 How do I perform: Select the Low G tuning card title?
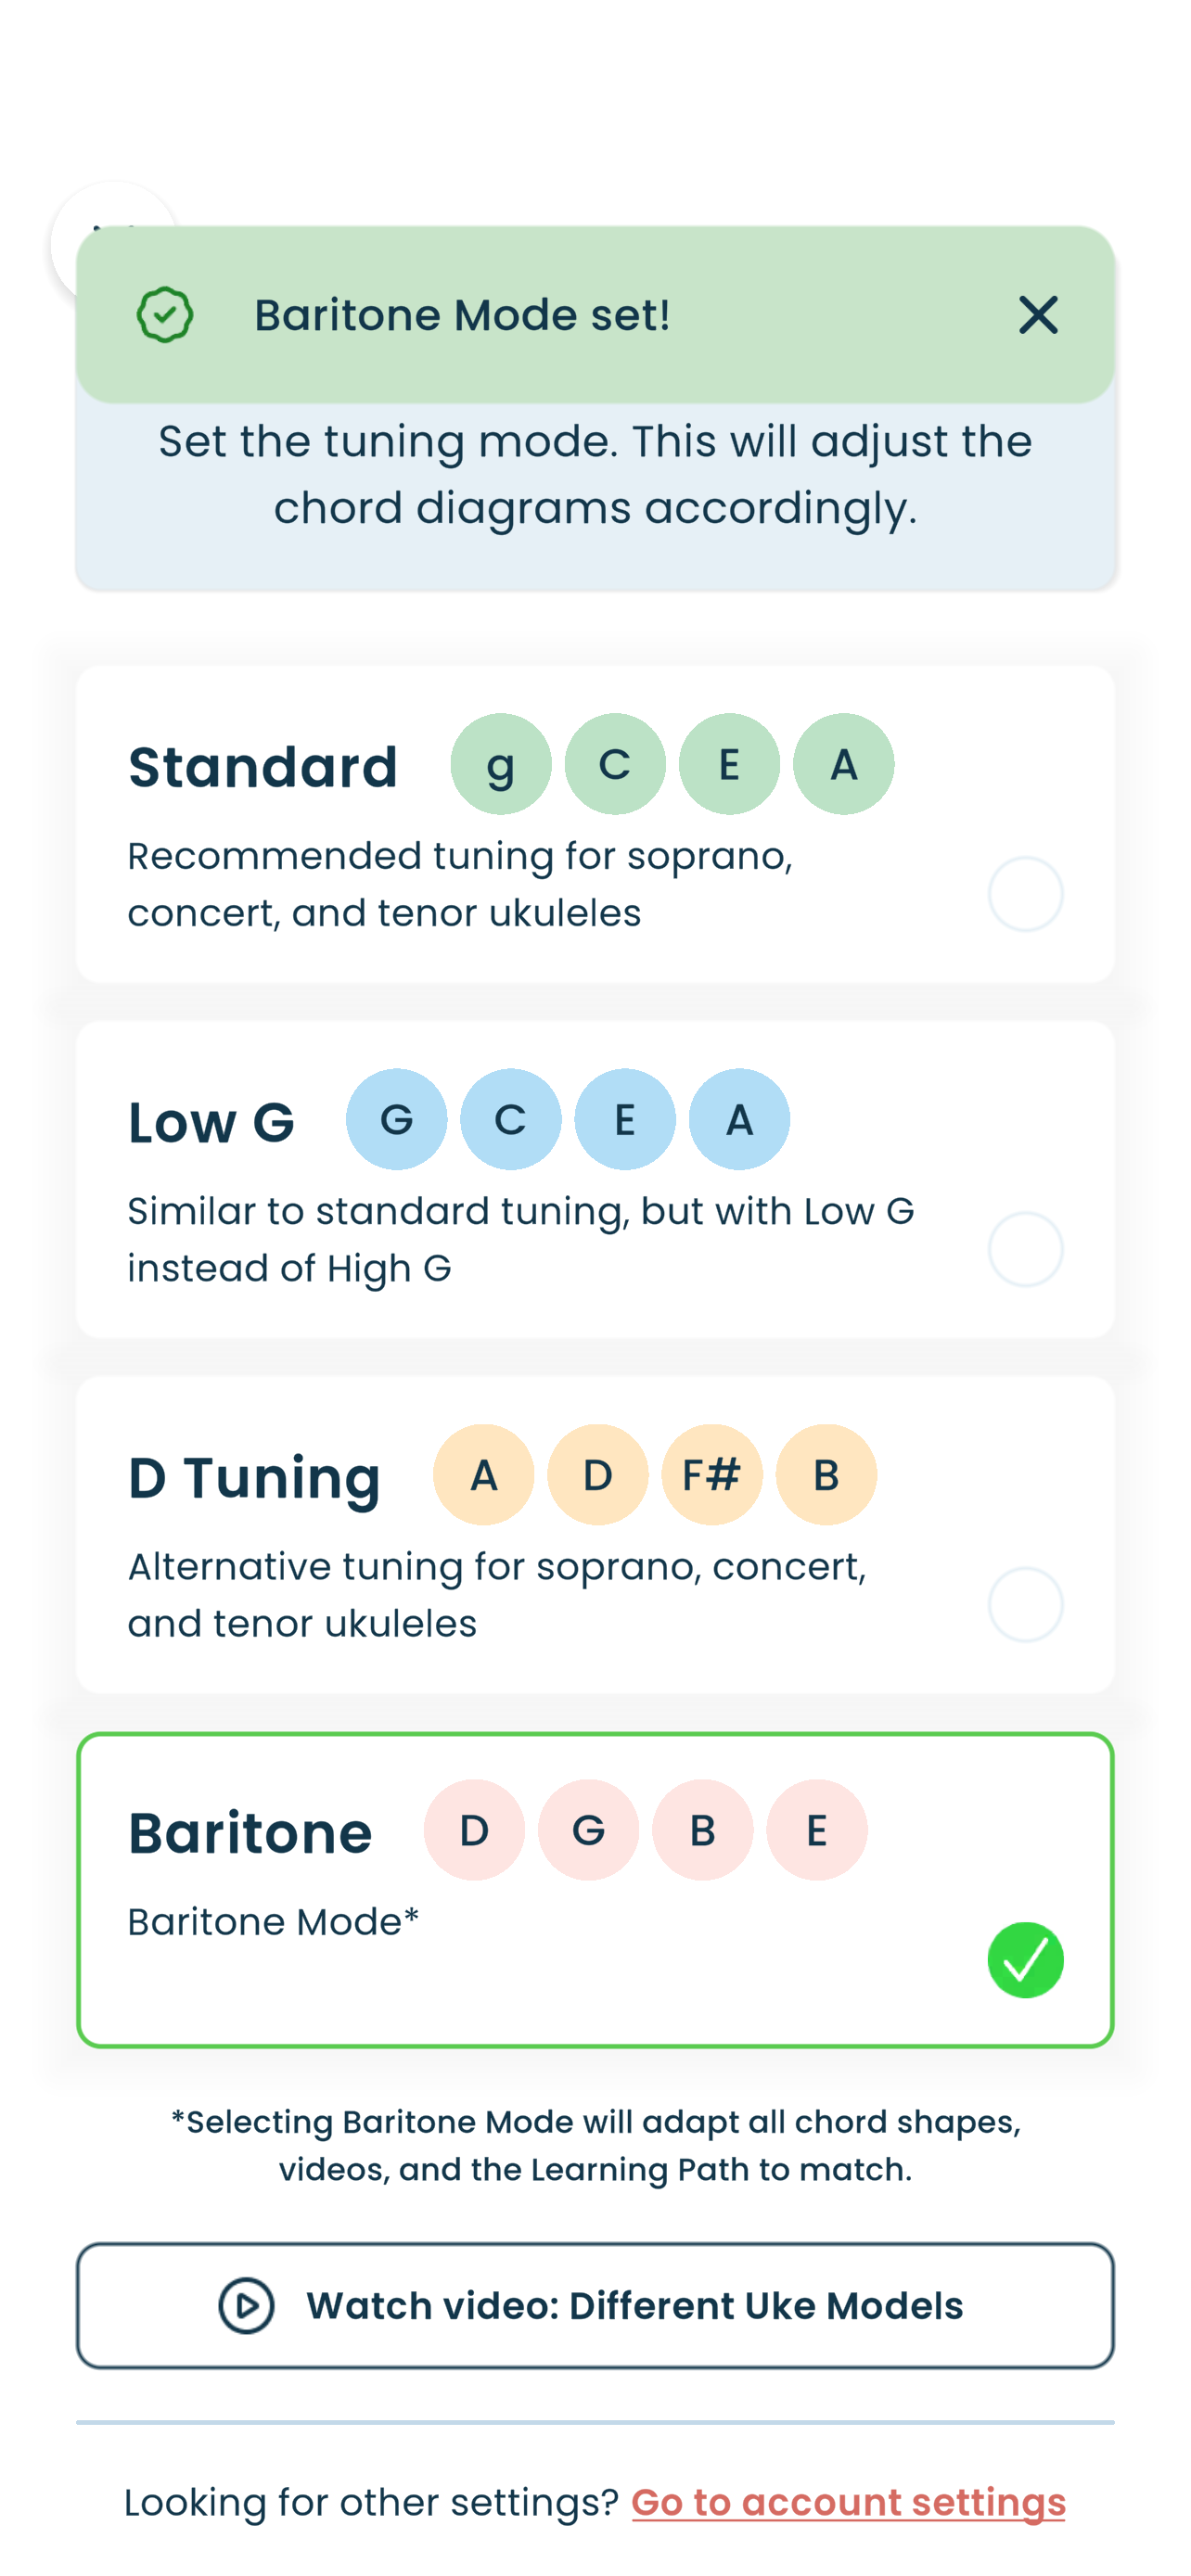211,1122
